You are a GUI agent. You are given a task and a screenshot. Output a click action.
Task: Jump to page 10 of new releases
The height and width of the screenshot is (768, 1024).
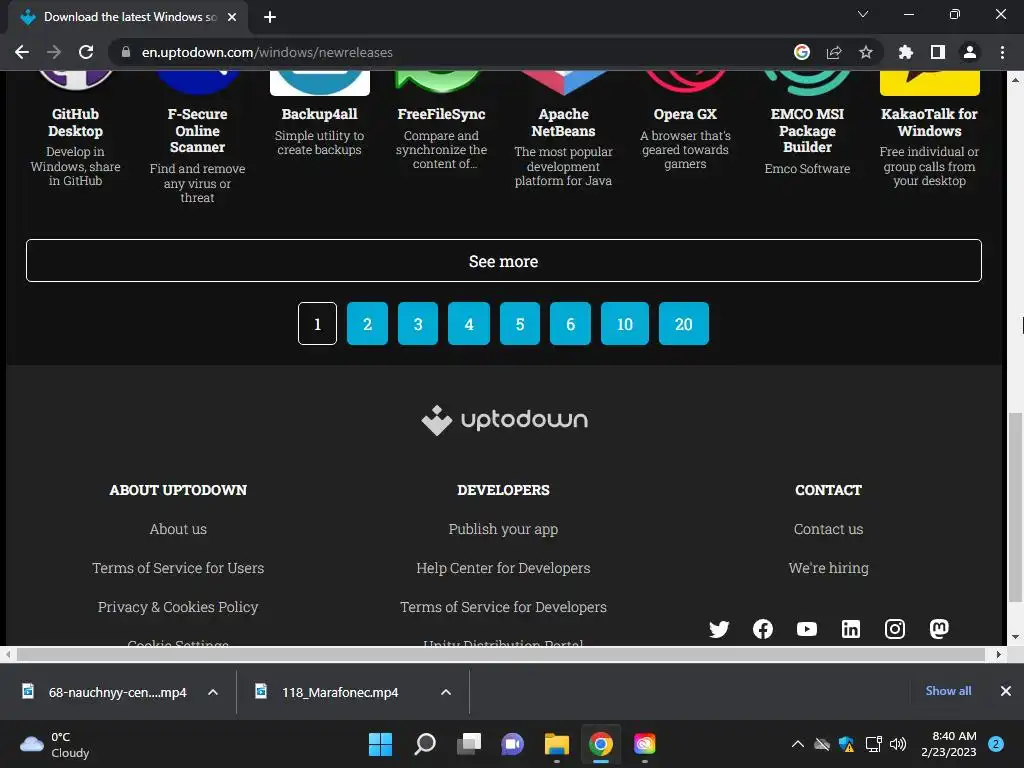click(624, 323)
